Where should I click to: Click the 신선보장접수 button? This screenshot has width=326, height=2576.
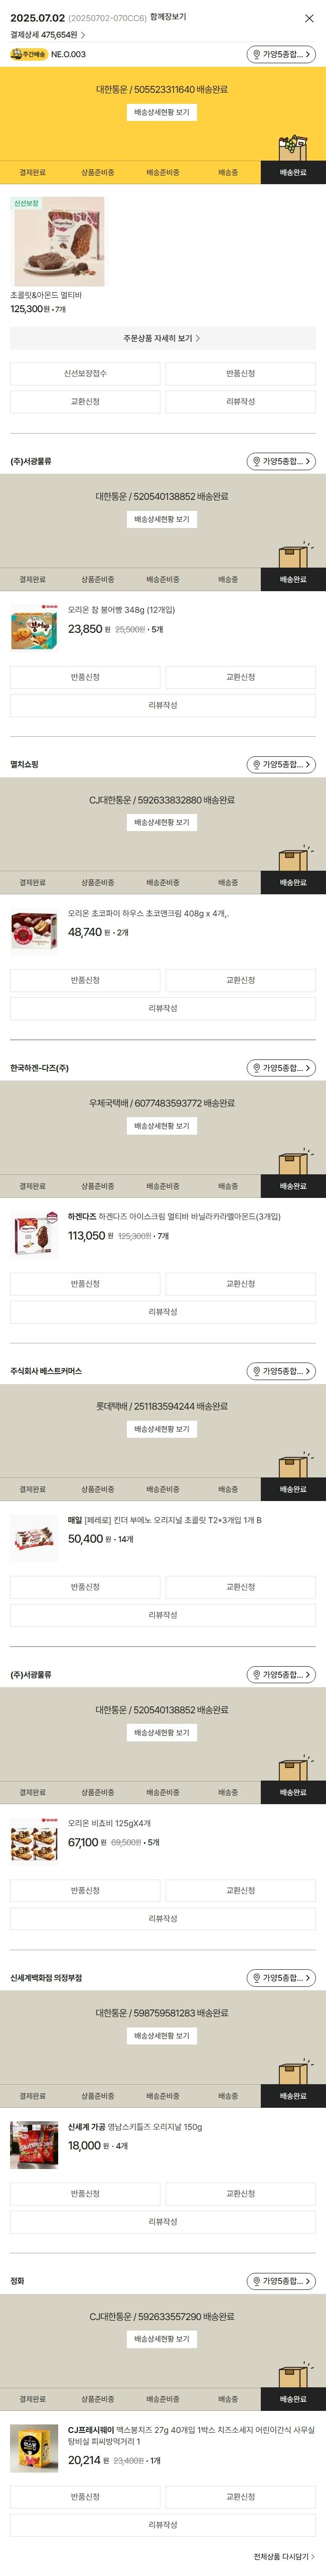(85, 374)
